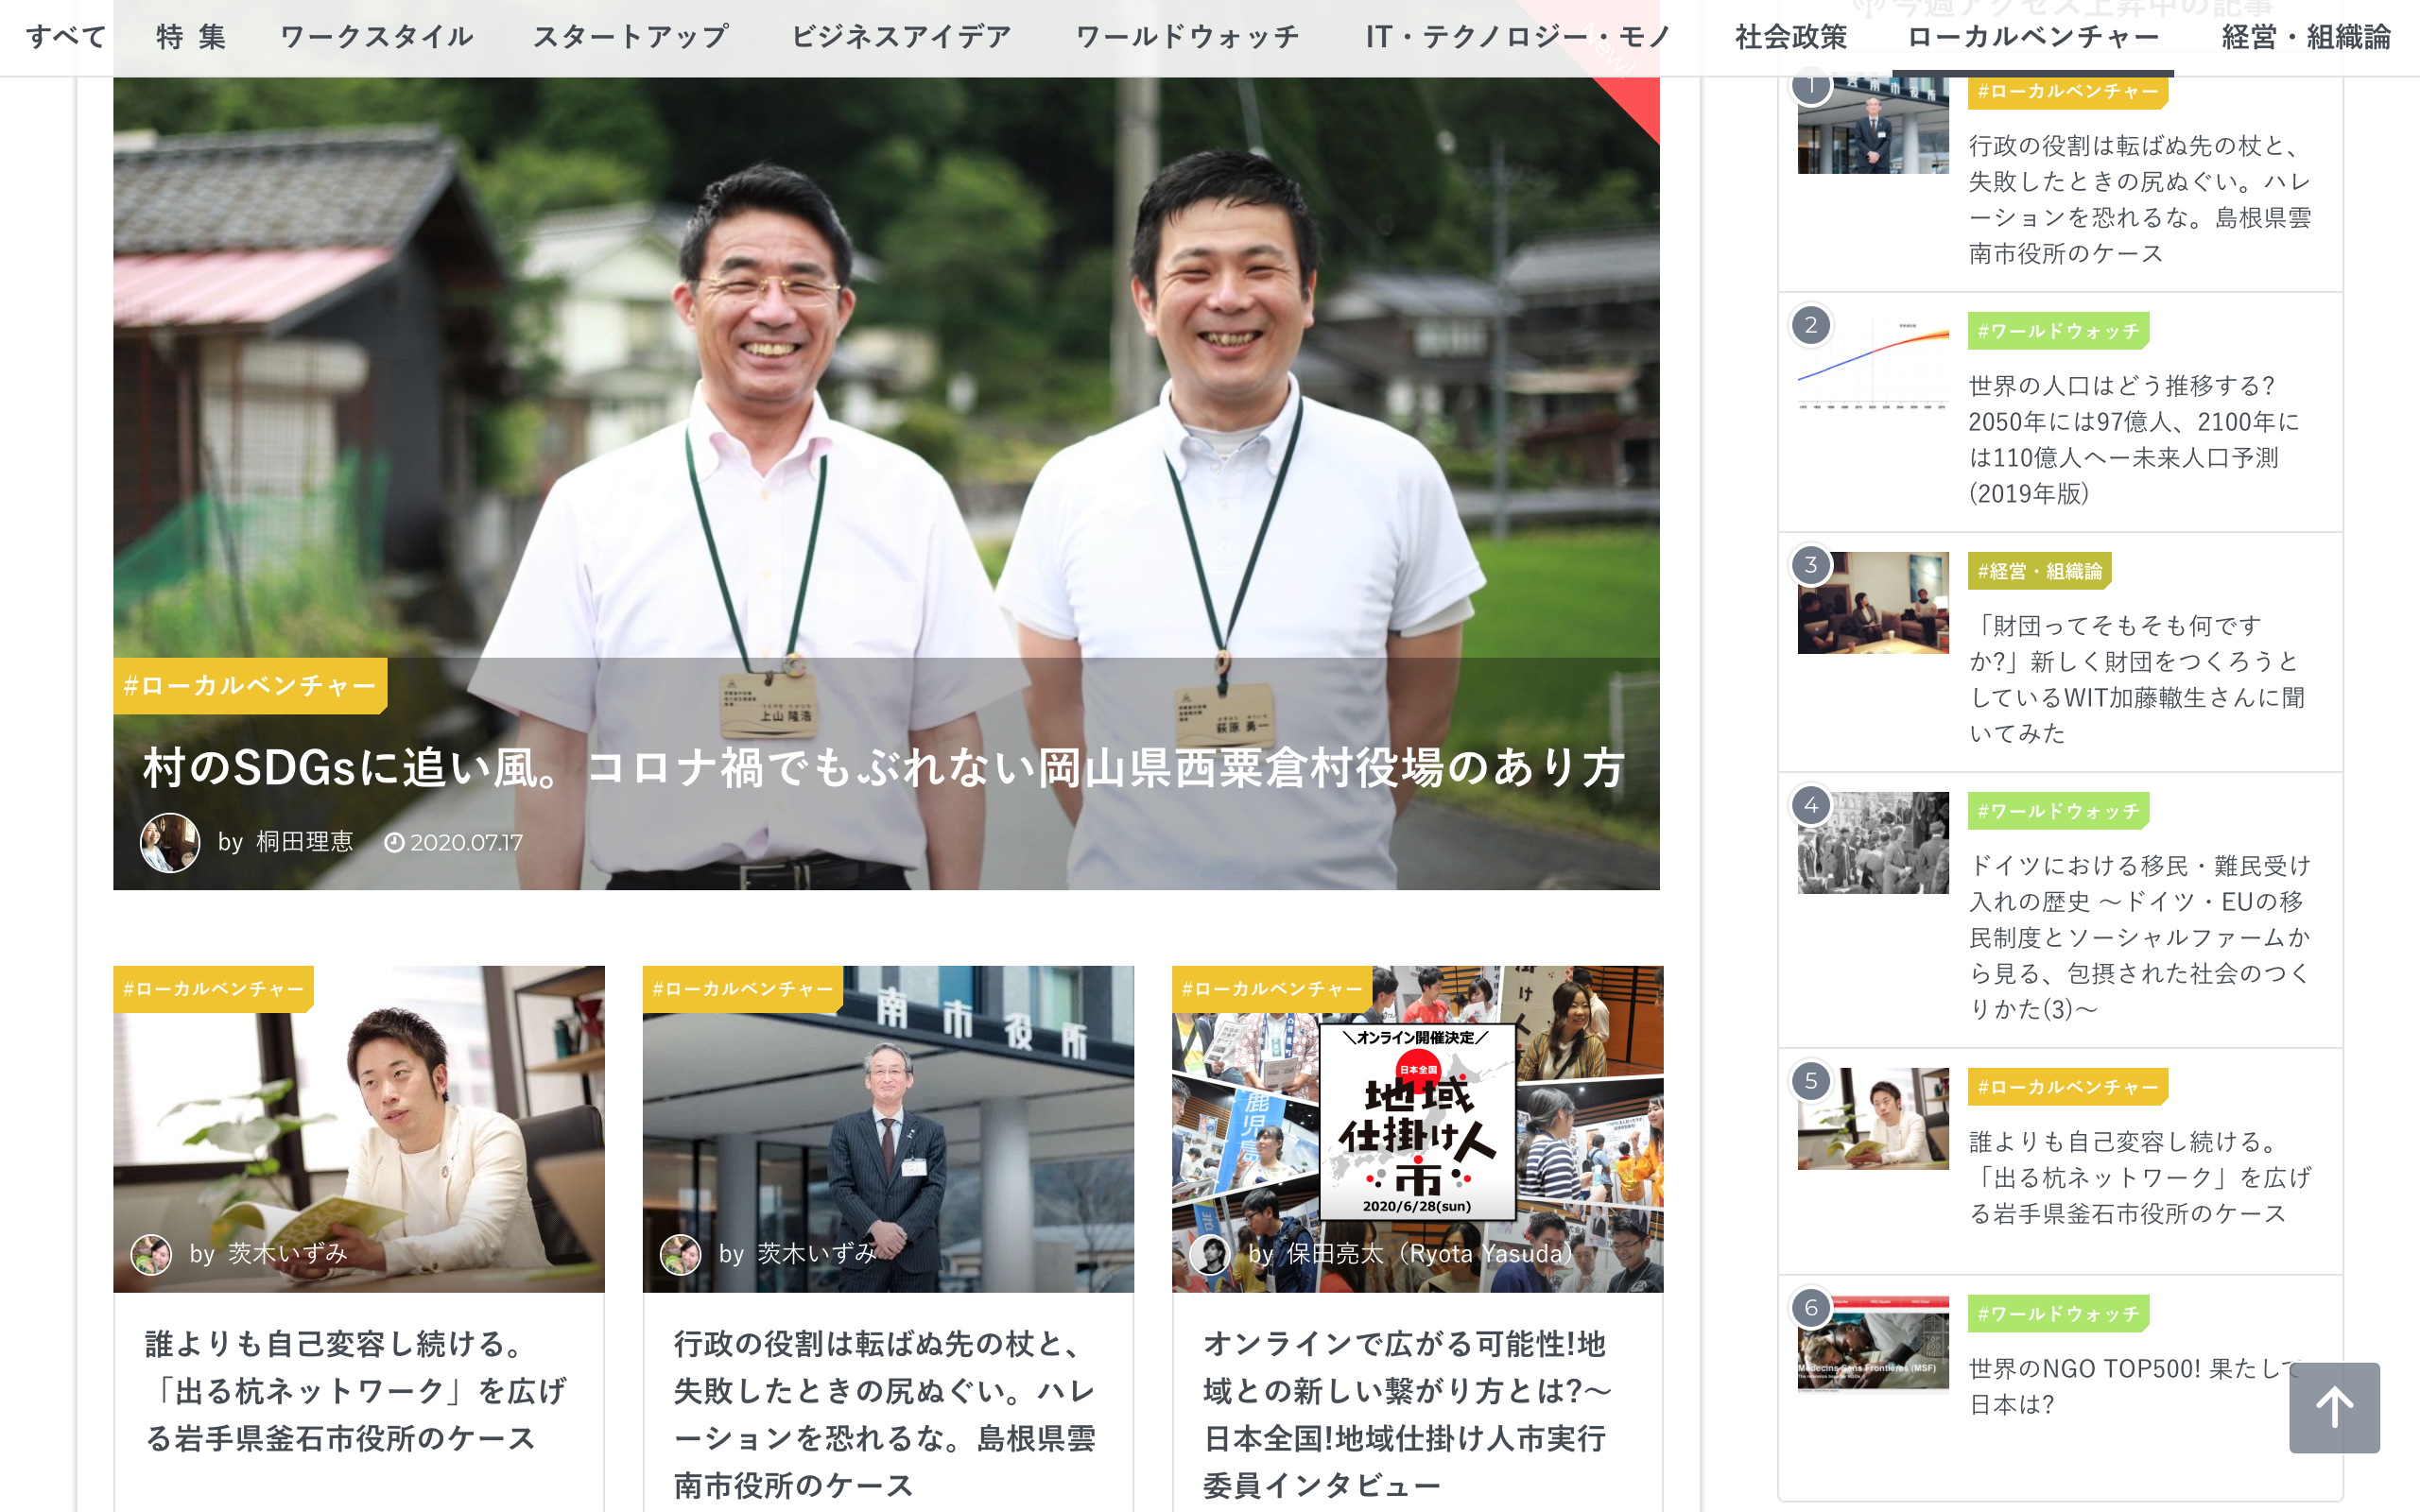Open hero article 村のSDGsに追い風 headline
Screen dimensions: 2420x1512
pos(884,768)
